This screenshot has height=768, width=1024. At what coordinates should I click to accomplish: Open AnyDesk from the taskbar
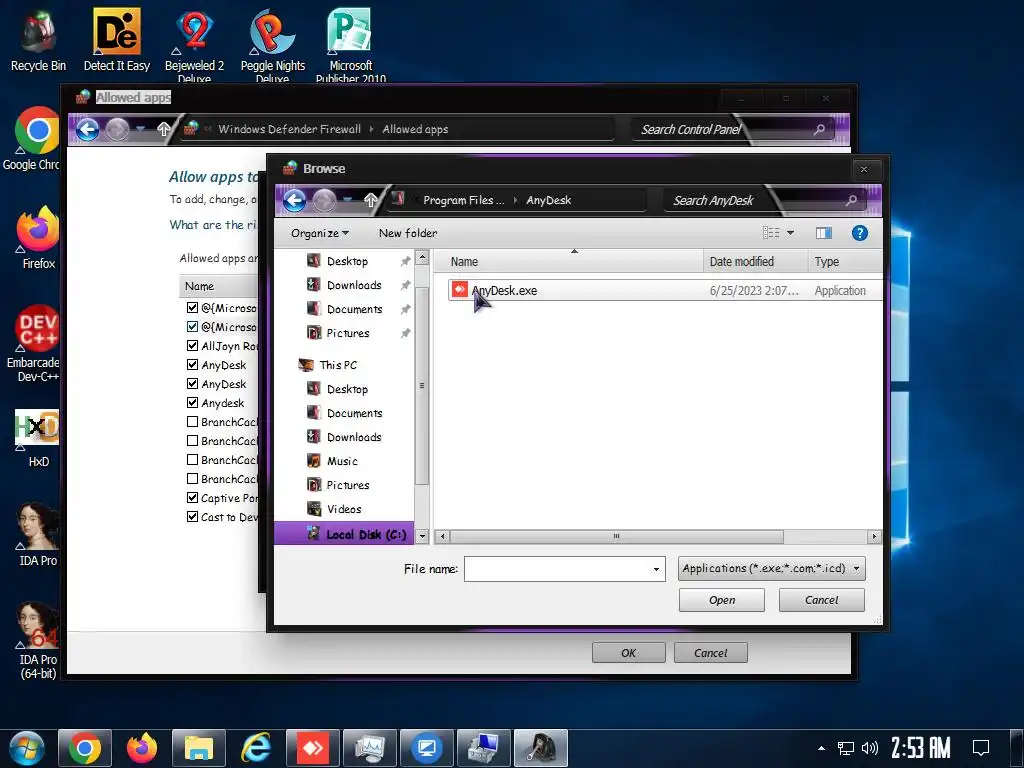(313, 748)
